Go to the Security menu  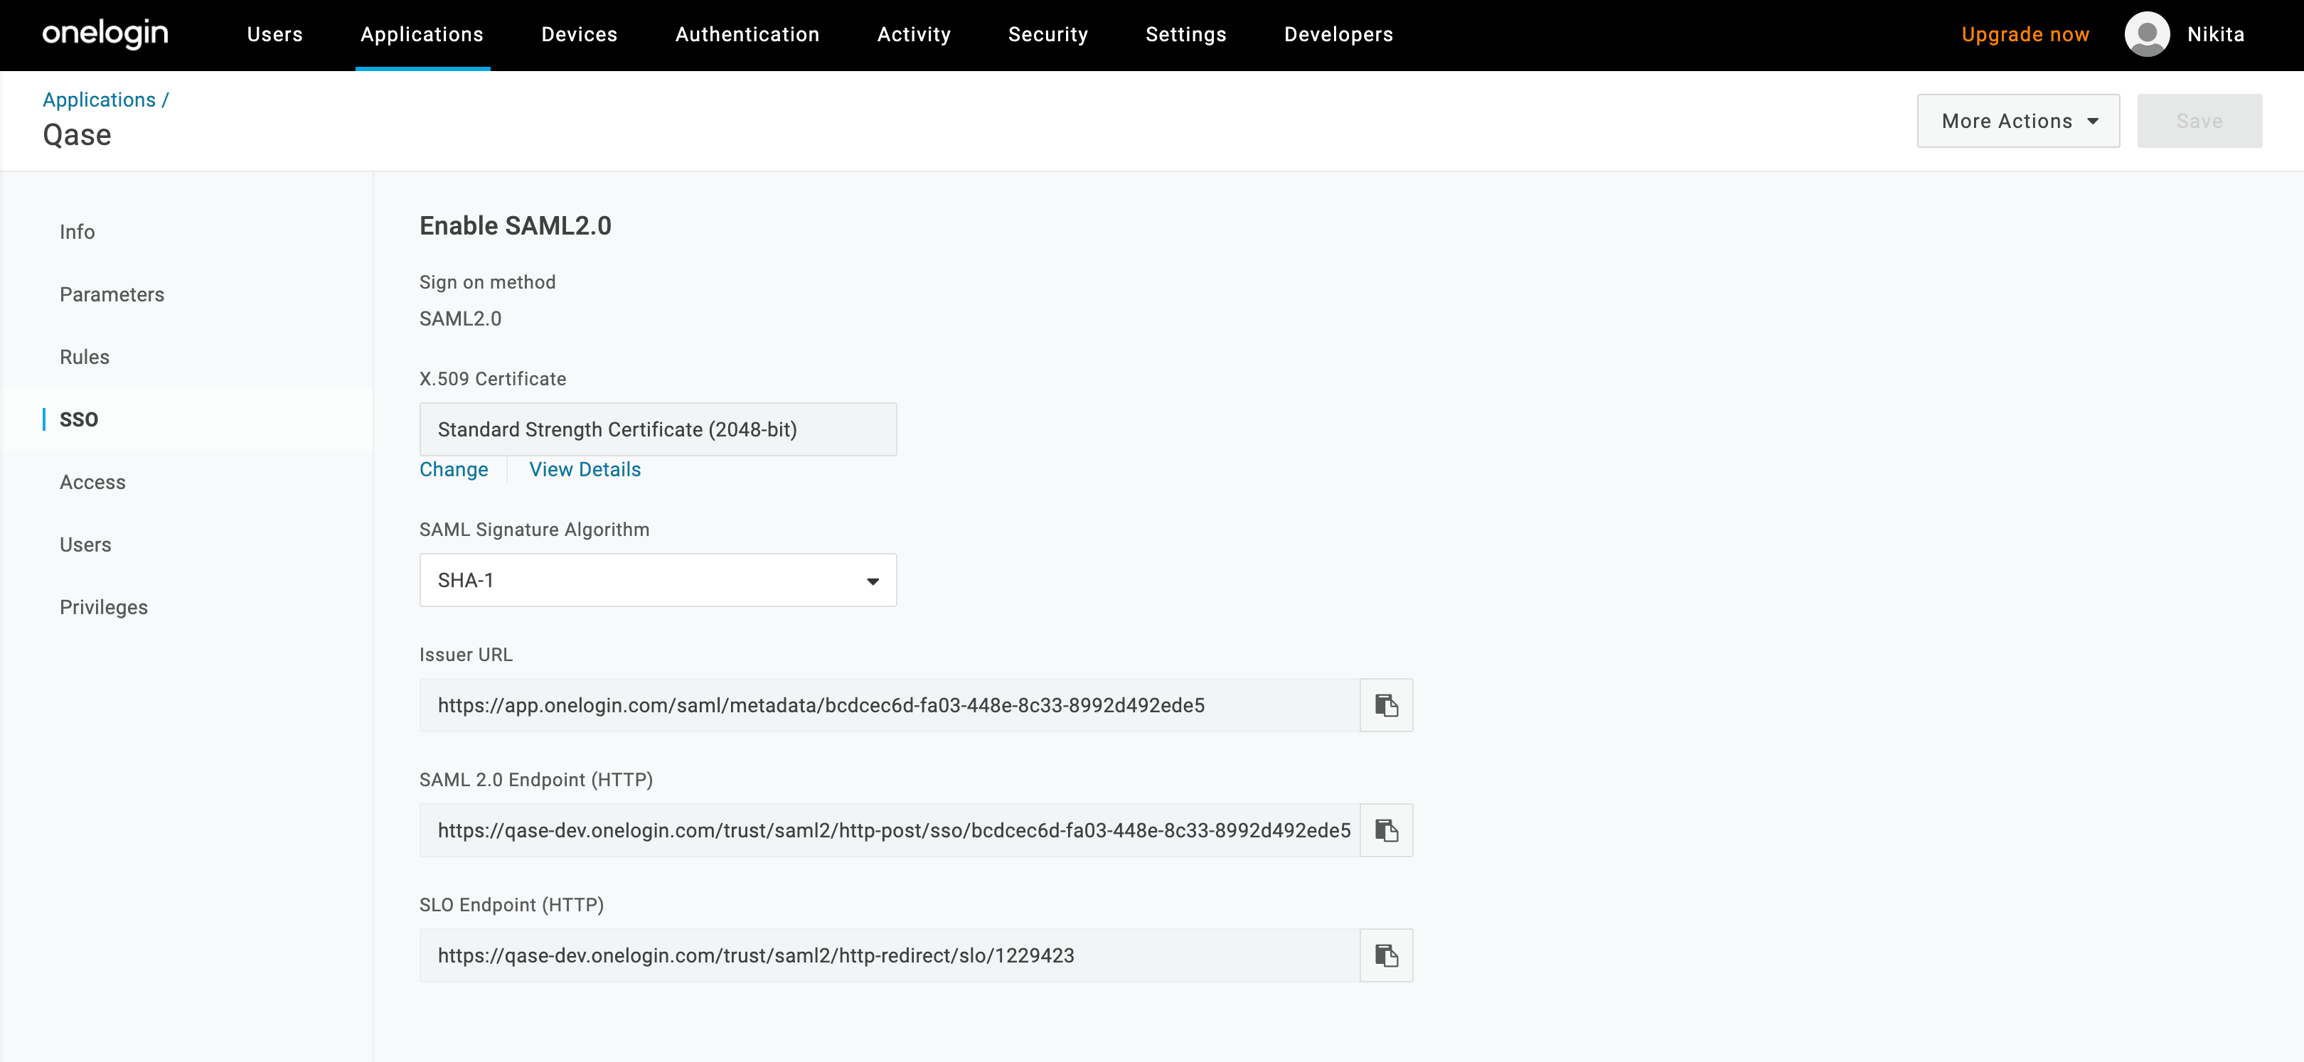pos(1047,34)
